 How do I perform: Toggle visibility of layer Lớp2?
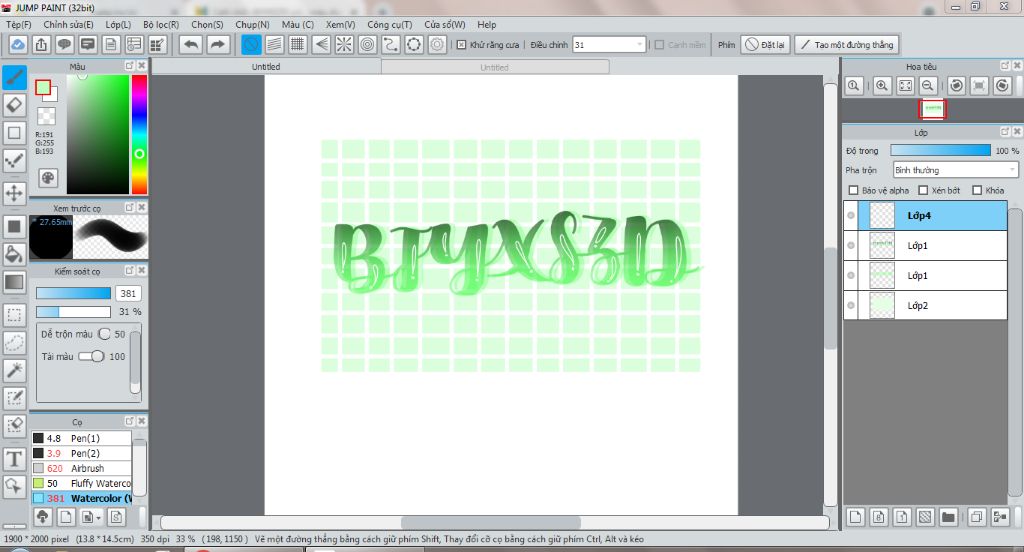851,305
